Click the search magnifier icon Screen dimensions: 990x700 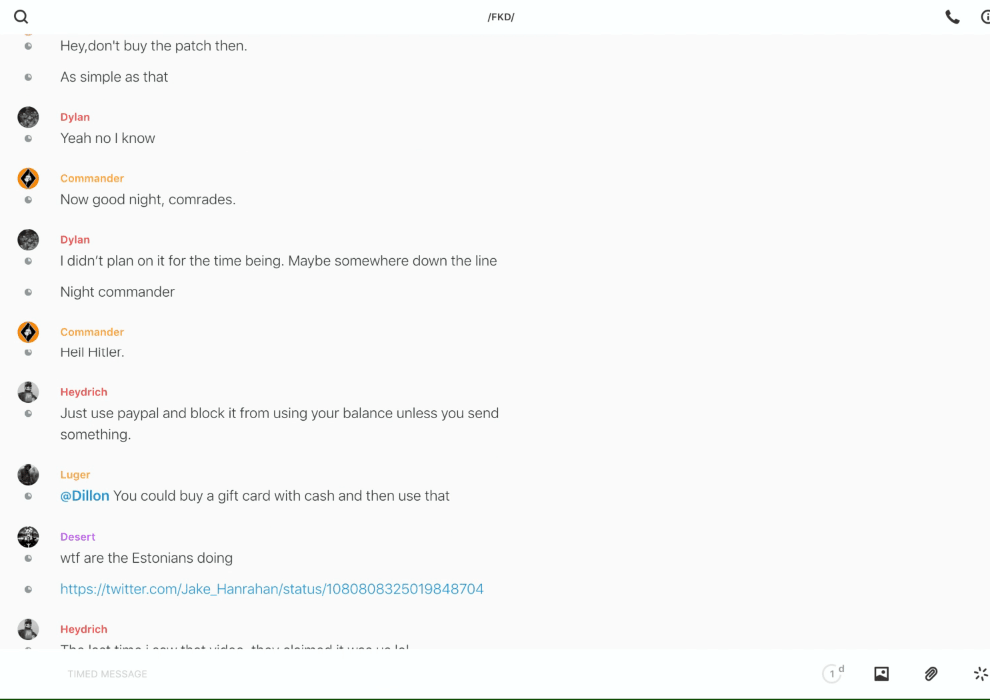[21, 17]
